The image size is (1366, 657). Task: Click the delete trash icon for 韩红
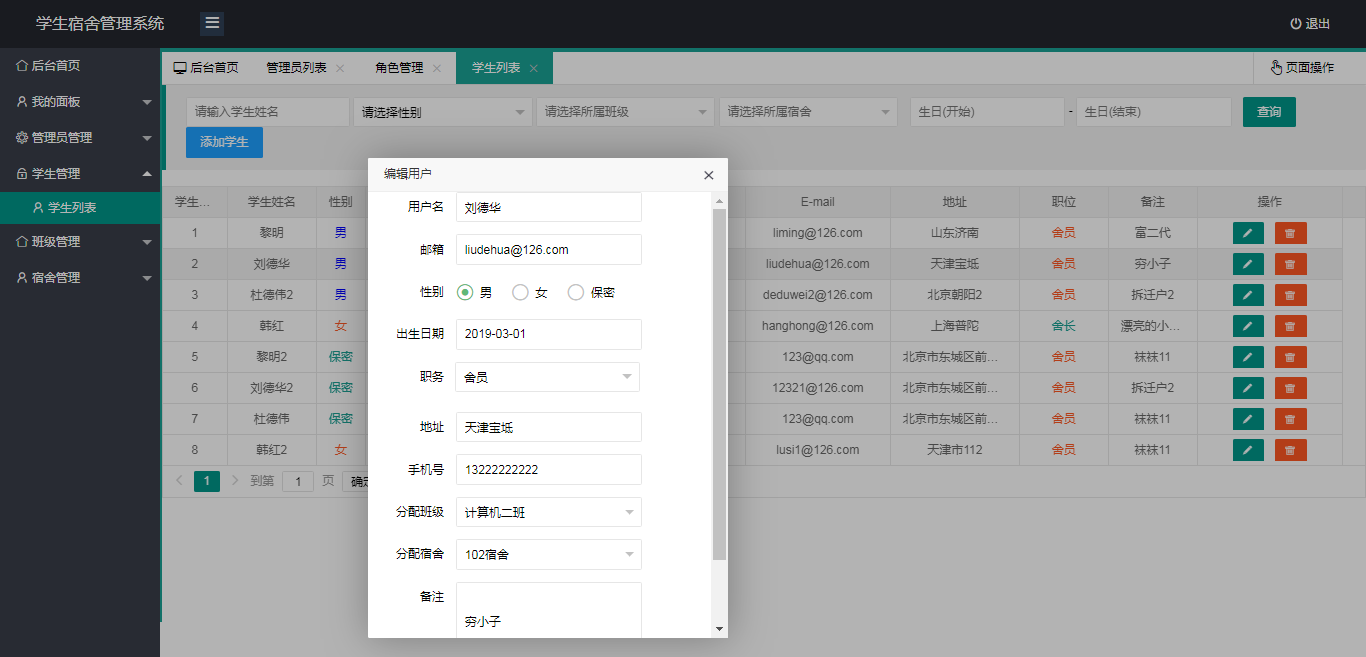coord(1290,325)
